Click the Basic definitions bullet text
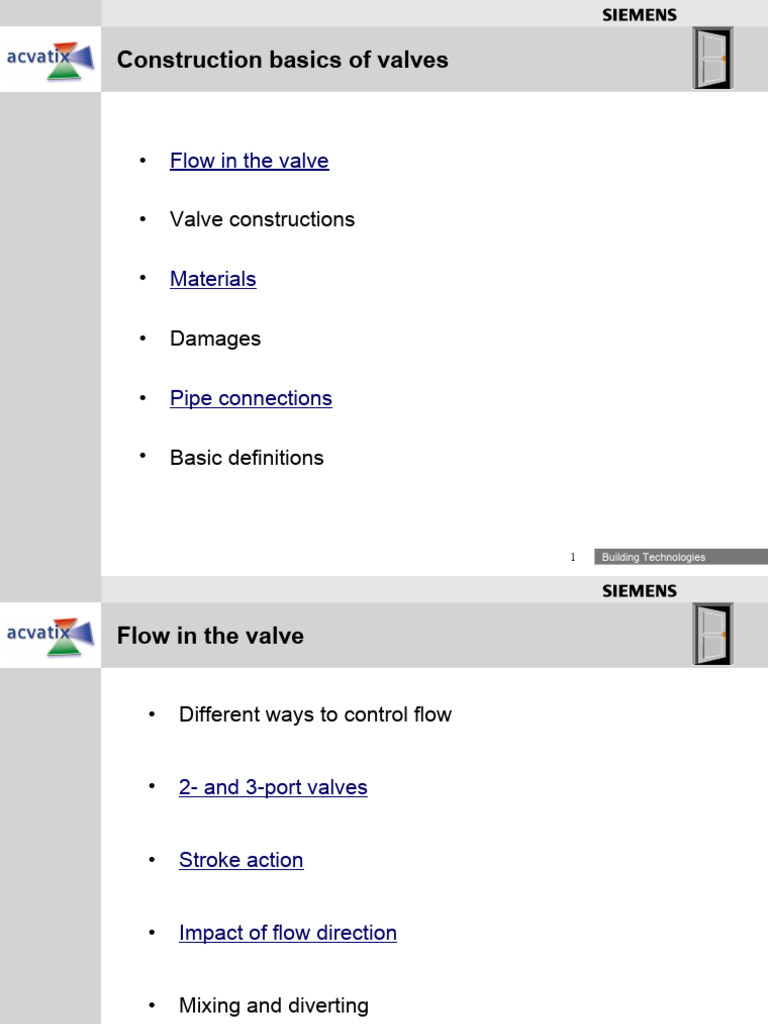 coord(247,458)
